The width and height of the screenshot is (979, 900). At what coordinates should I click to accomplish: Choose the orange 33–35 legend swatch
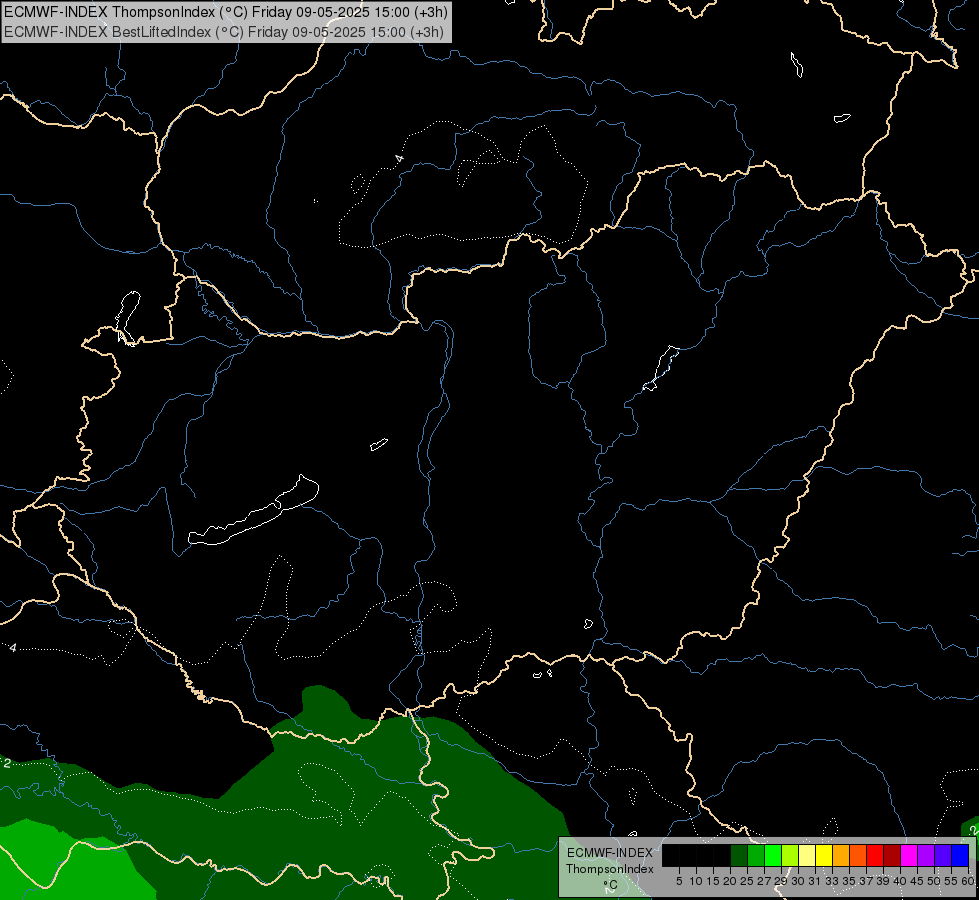(x=841, y=855)
